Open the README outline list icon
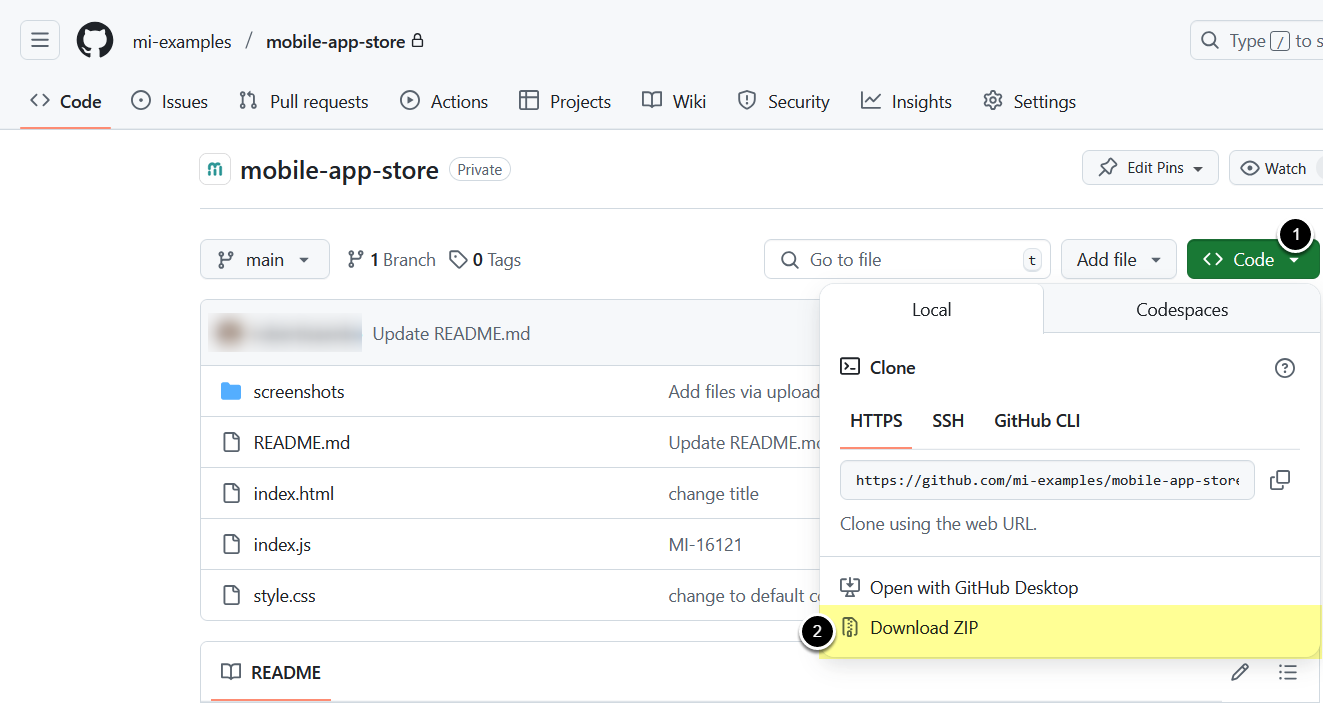 (1288, 672)
